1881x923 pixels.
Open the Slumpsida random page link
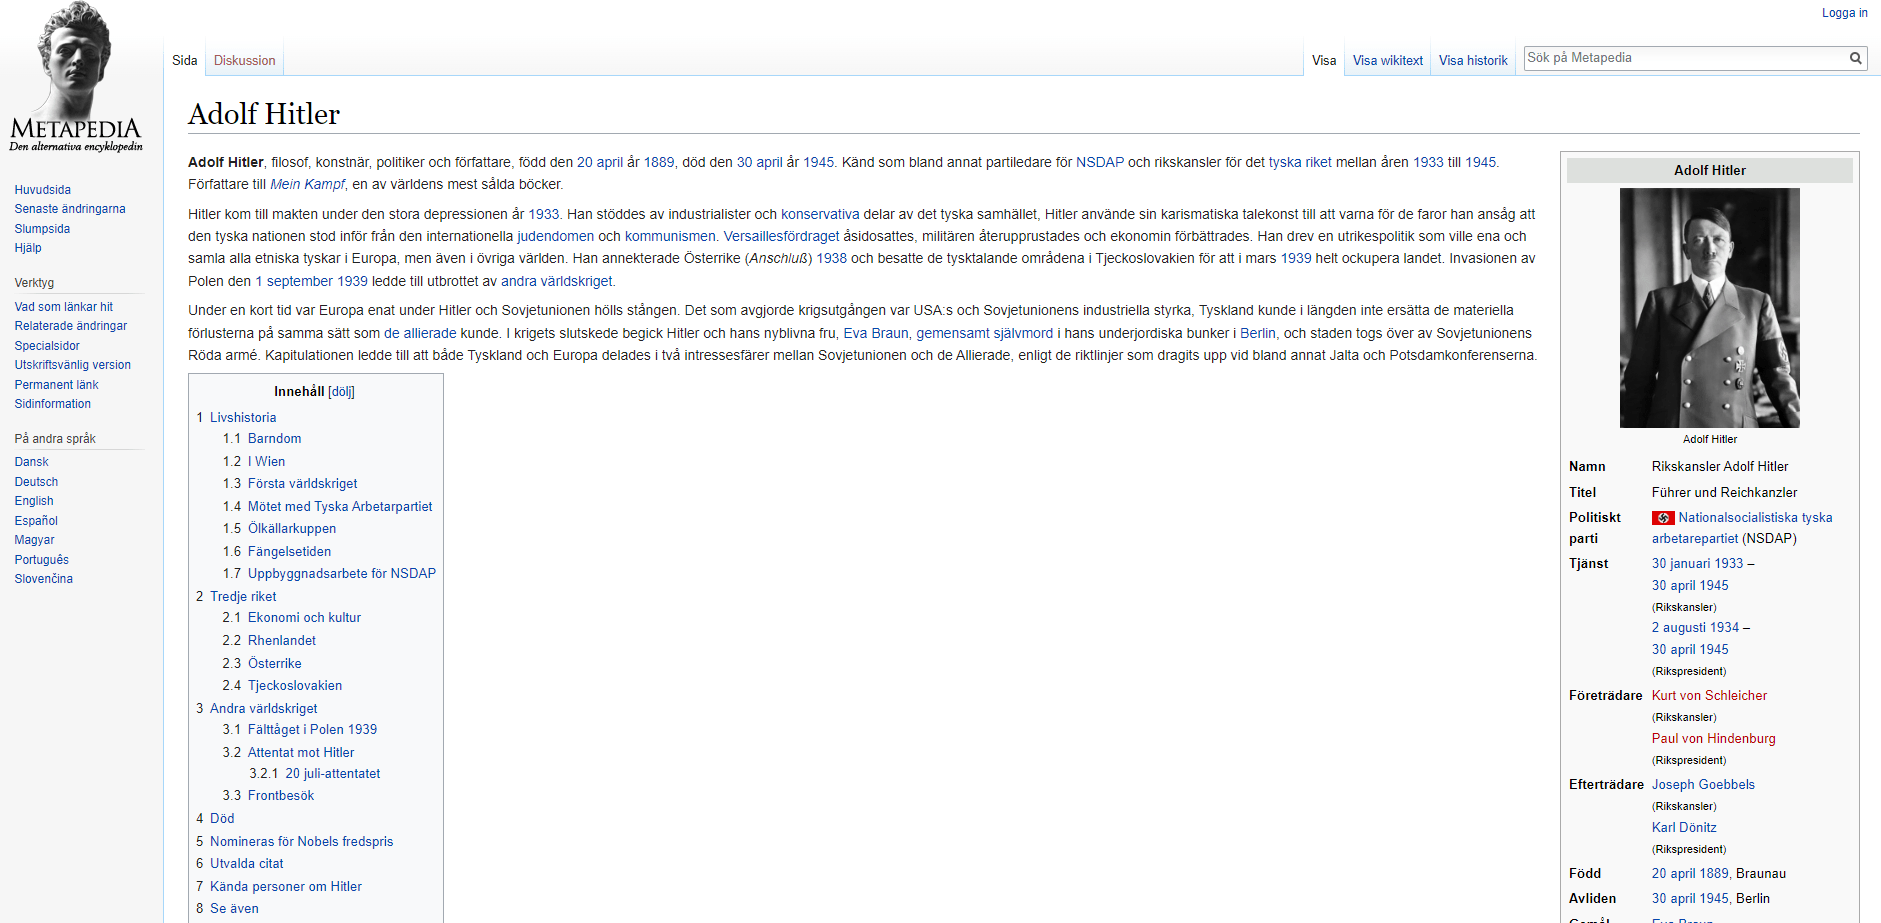coord(42,229)
